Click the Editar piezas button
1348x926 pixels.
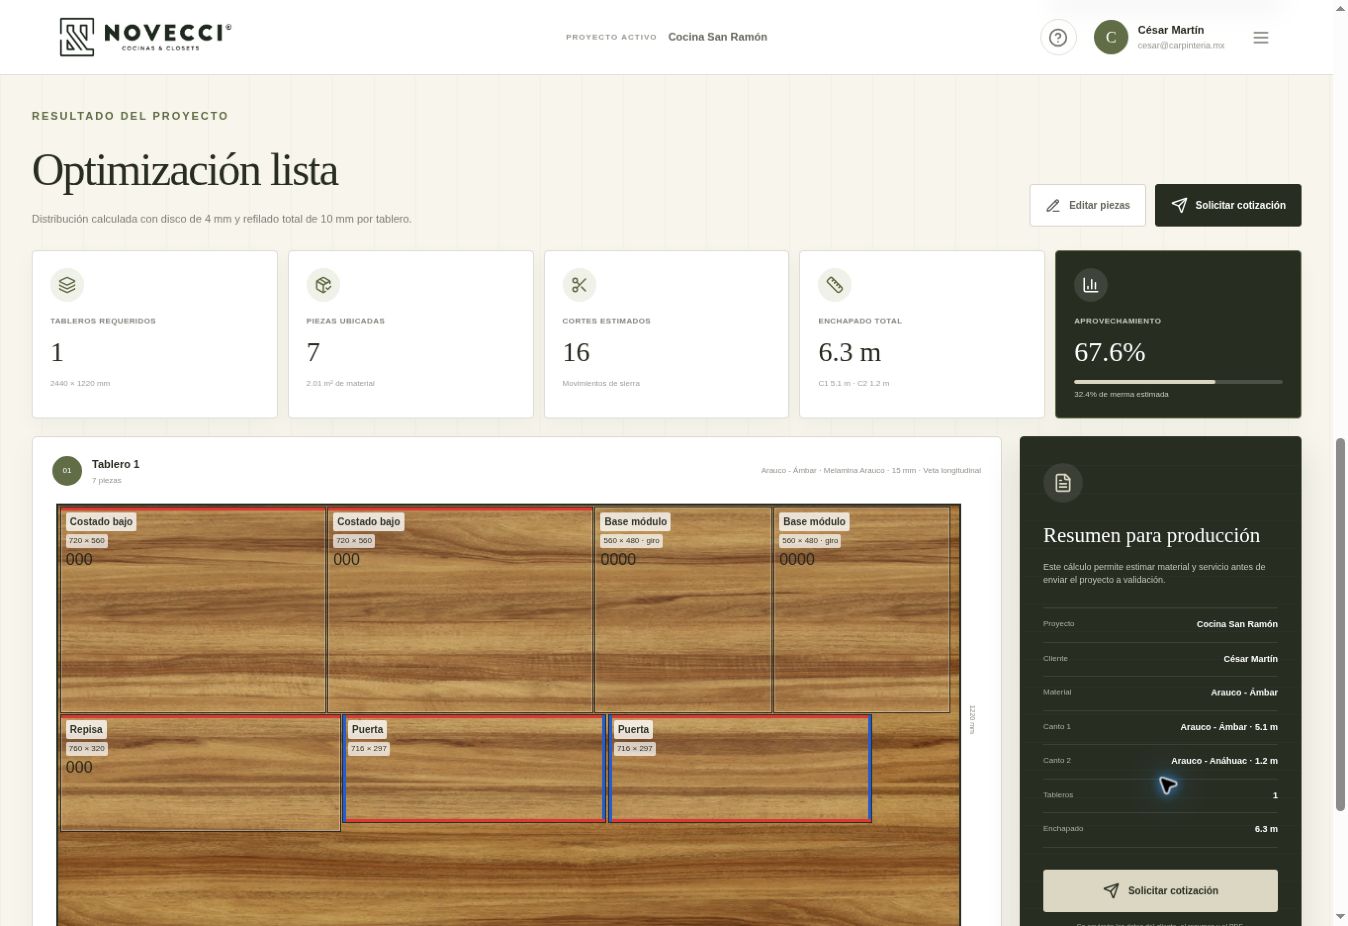1088,205
